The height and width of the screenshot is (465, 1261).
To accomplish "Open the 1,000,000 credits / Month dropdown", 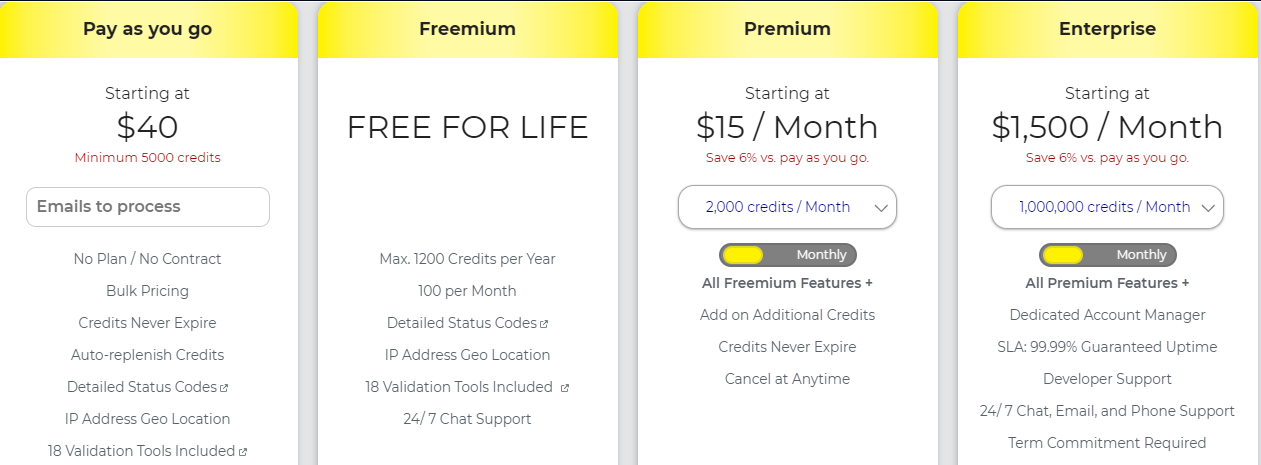I will click(1108, 207).
